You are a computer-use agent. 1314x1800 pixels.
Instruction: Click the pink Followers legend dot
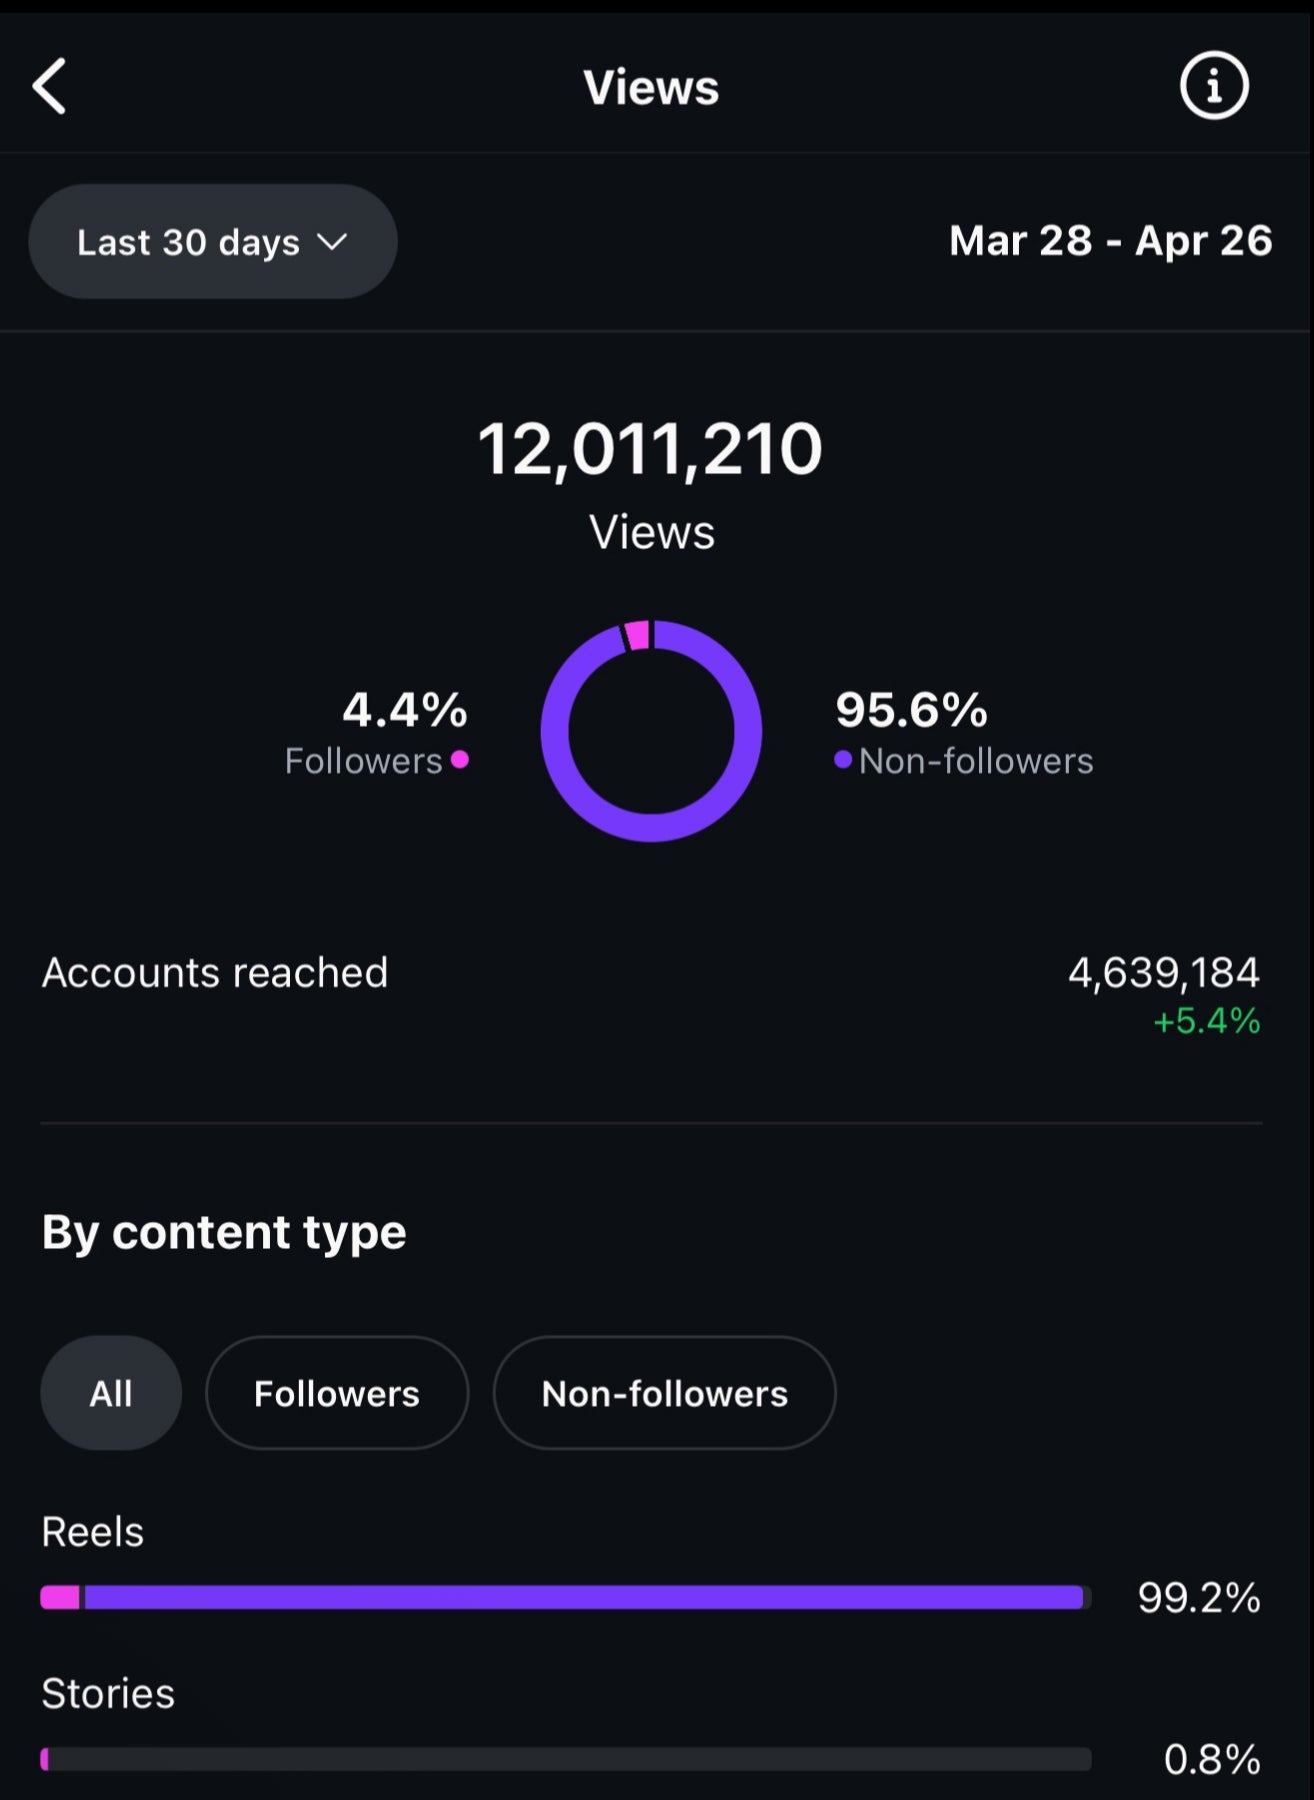click(x=460, y=760)
